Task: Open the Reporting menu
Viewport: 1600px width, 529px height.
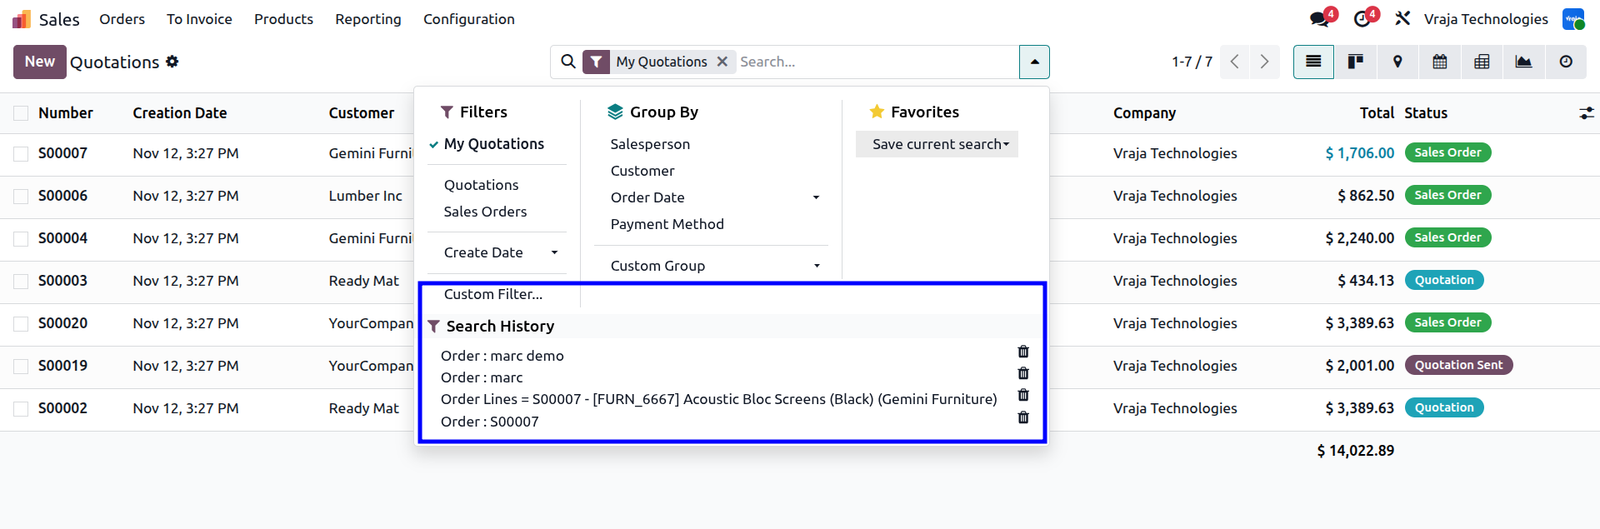Action: pos(368,19)
